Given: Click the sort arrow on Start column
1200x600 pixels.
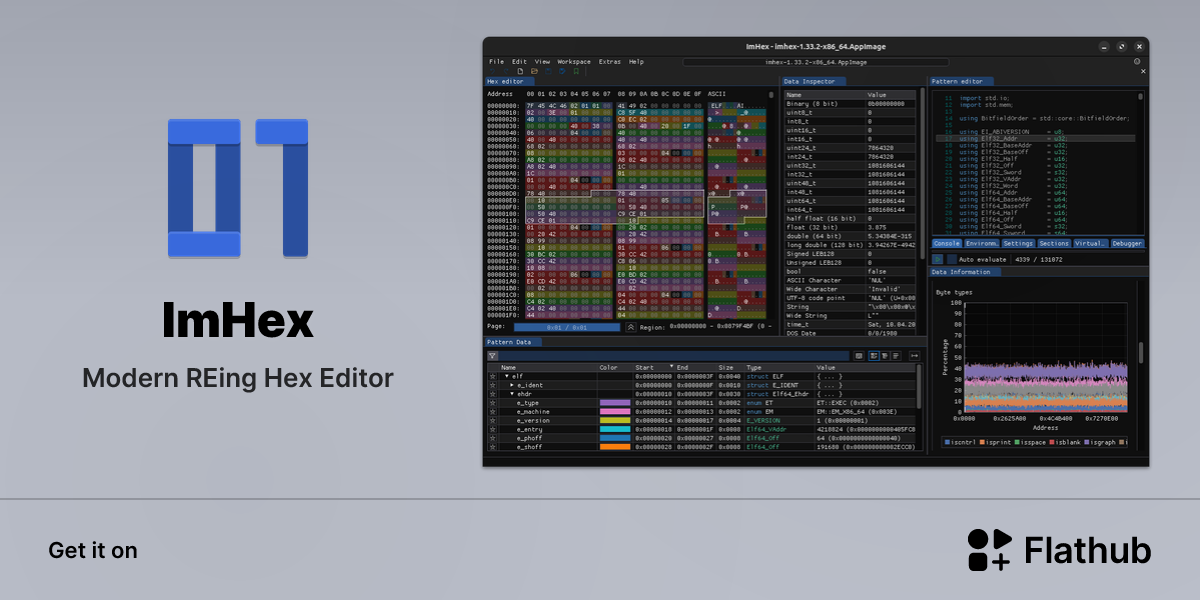Looking at the screenshot, I should click(x=672, y=366).
